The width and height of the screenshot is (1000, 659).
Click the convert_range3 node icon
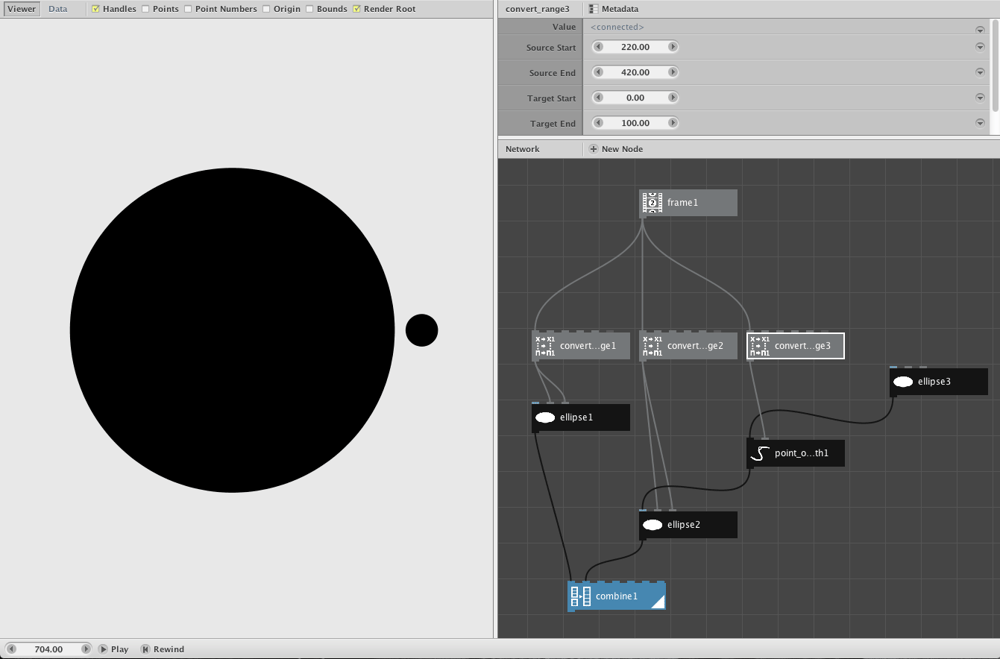click(759, 346)
